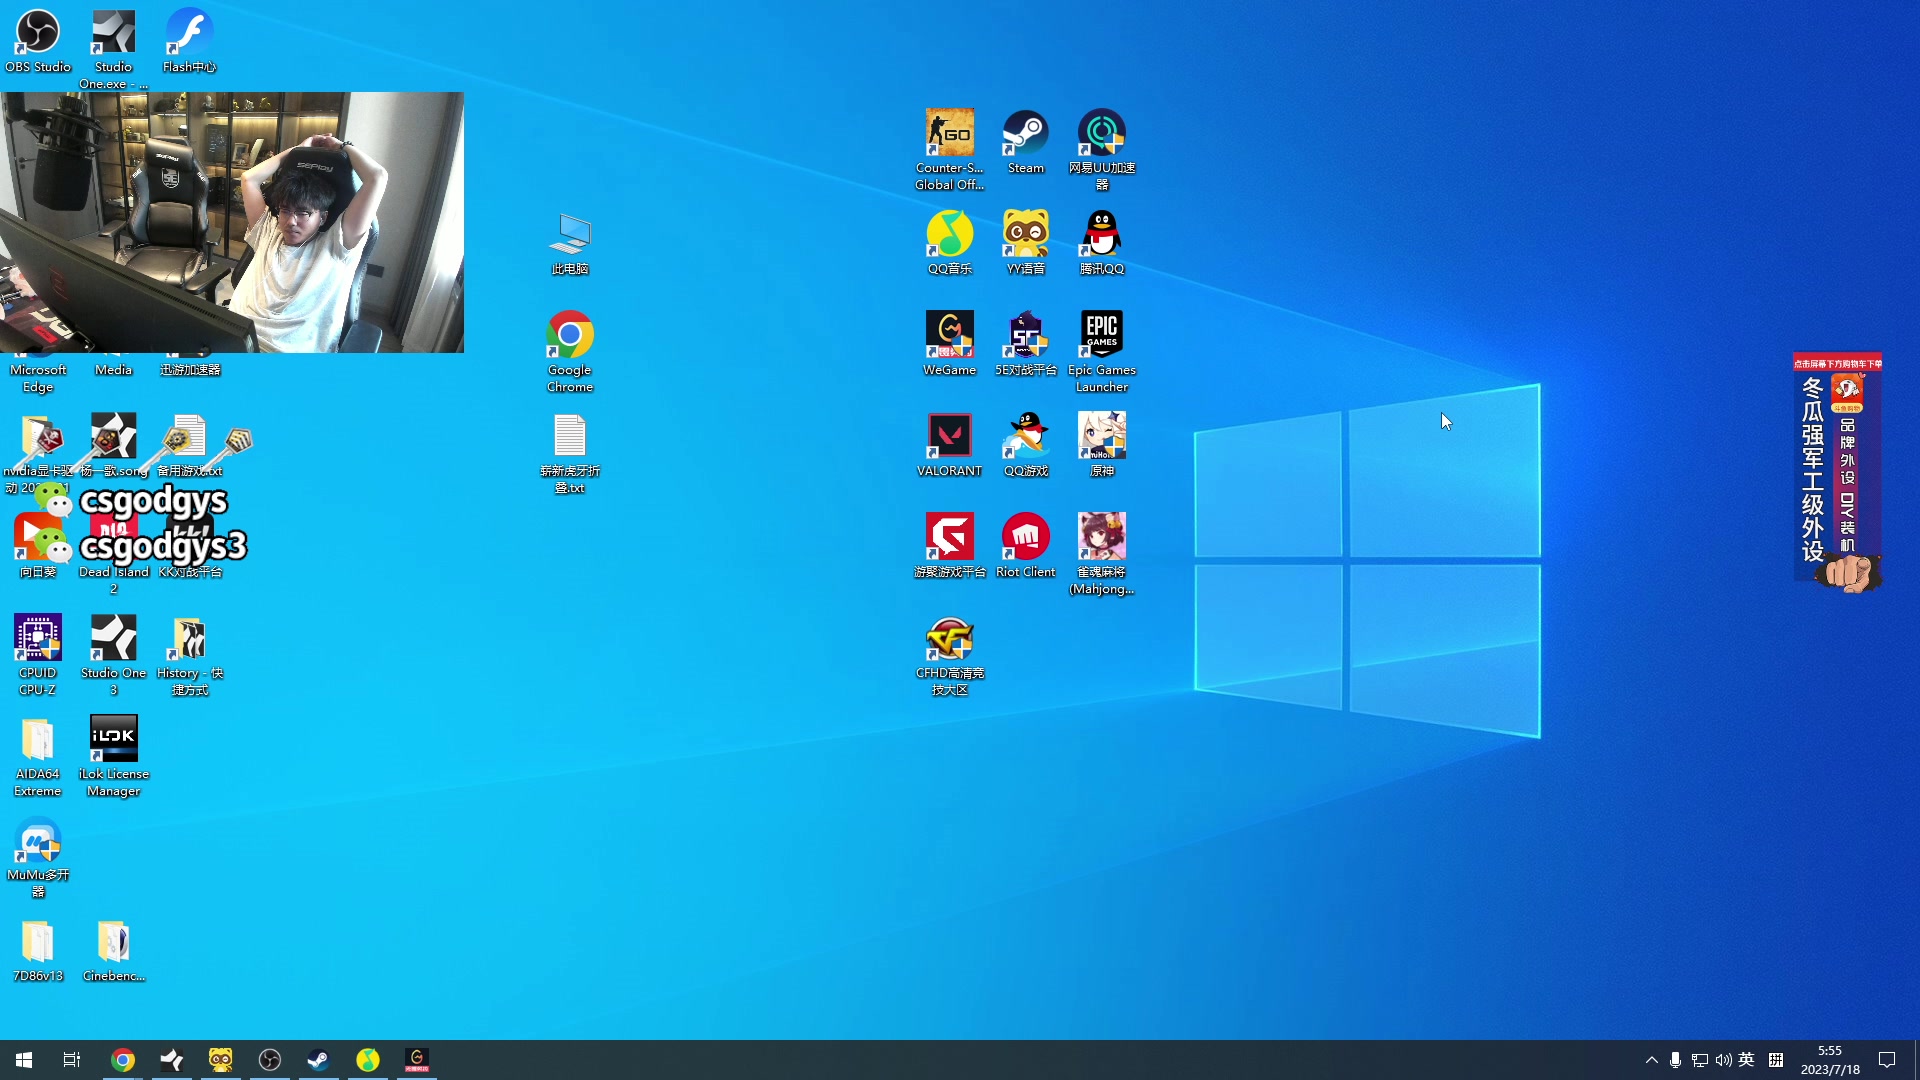
Task: Switch to OBS Studio on the taskbar
Action: (270, 1060)
